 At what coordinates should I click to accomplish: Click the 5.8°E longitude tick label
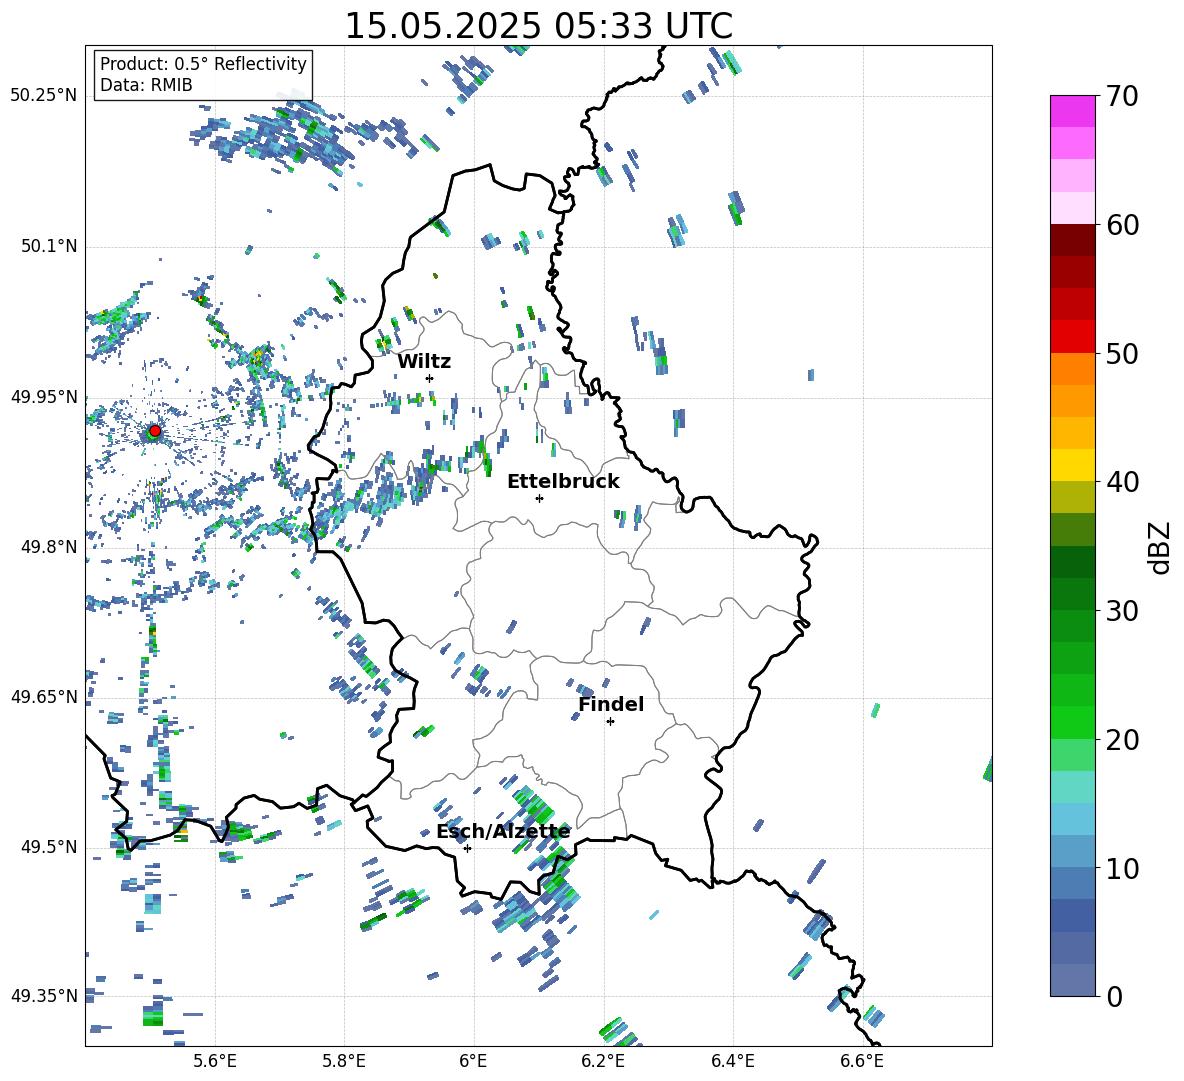(x=344, y=1061)
